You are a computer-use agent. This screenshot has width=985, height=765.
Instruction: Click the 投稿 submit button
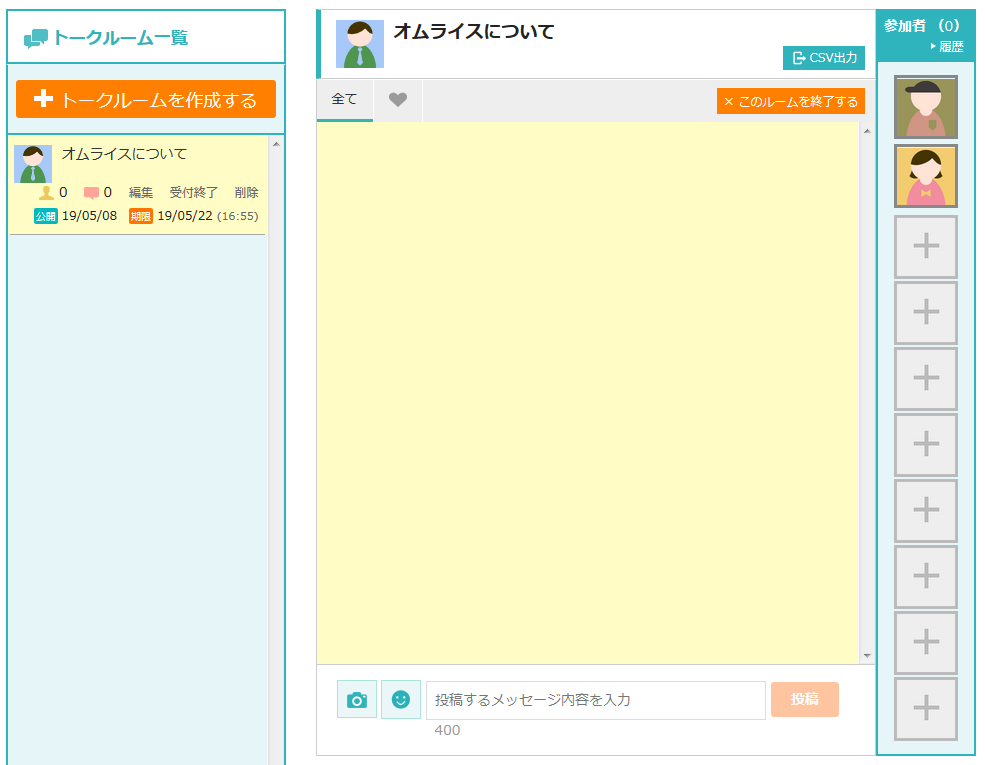click(804, 700)
